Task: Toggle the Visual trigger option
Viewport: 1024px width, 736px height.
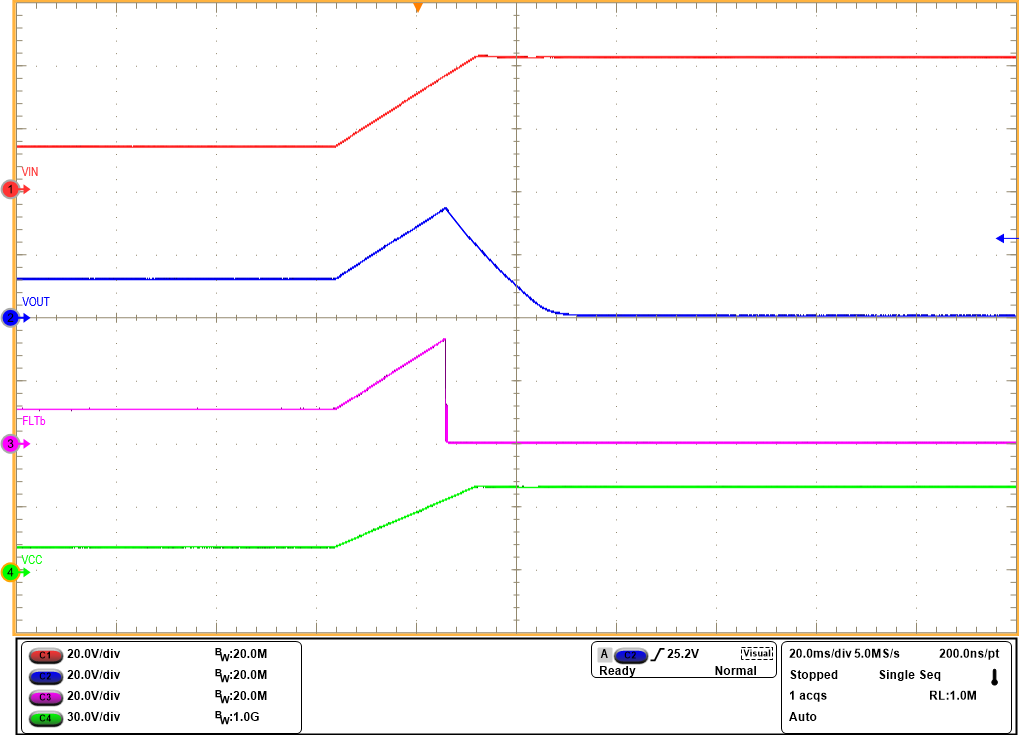Action: coord(757,652)
